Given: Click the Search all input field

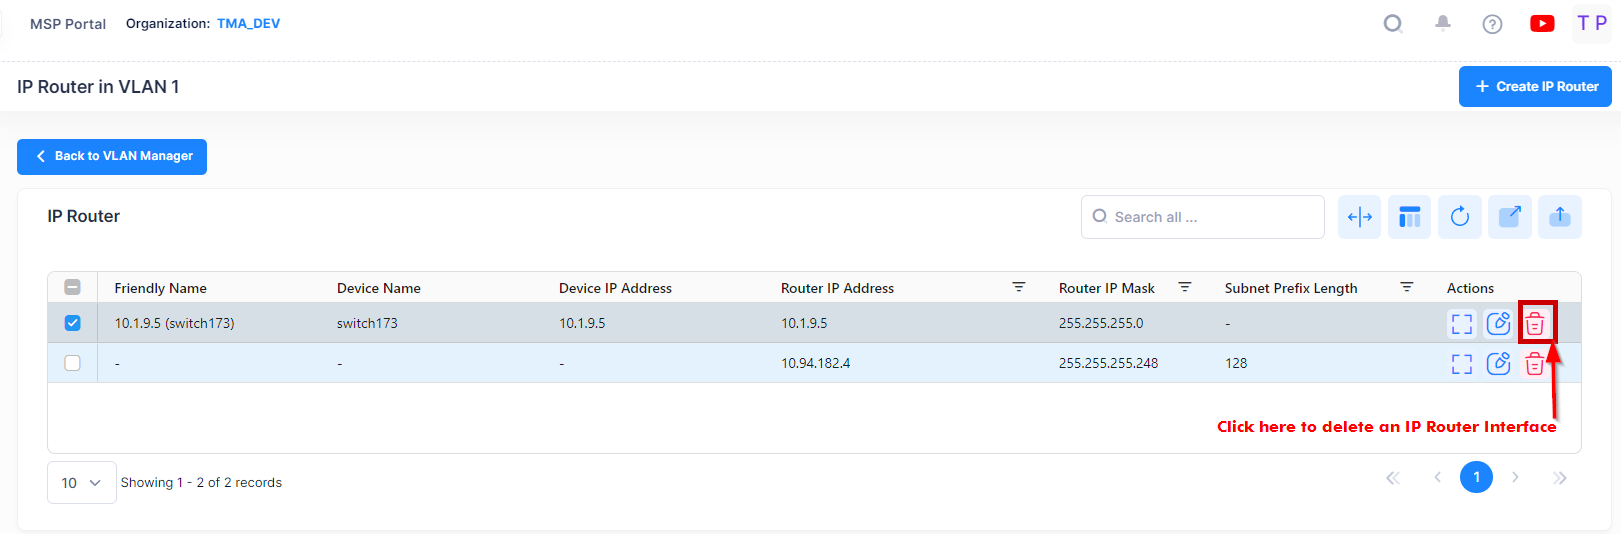Looking at the screenshot, I should point(1210,217).
